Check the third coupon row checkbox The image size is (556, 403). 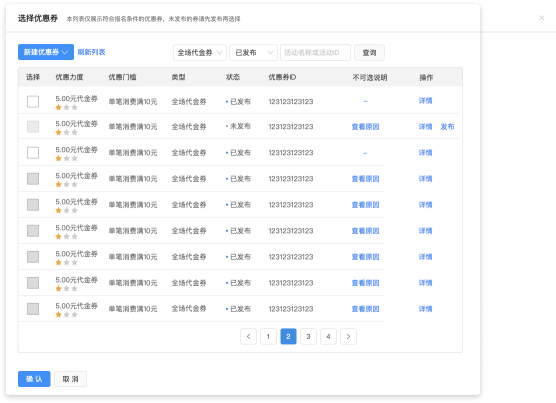tap(33, 153)
